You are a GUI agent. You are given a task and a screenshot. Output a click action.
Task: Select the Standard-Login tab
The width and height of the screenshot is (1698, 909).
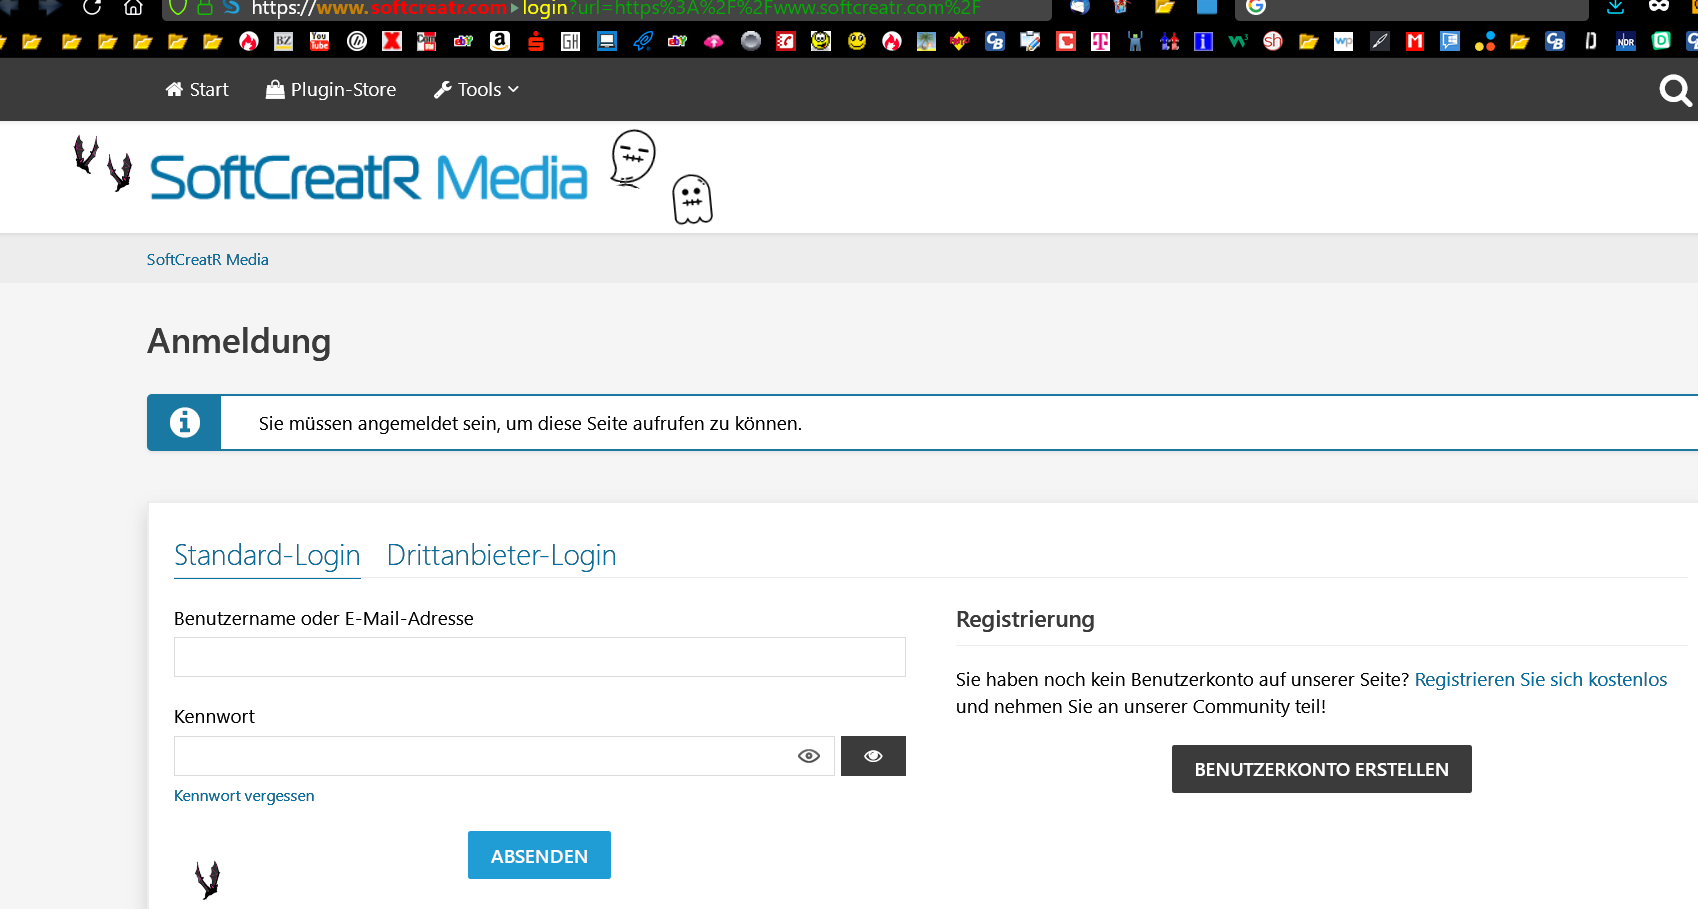click(267, 555)
